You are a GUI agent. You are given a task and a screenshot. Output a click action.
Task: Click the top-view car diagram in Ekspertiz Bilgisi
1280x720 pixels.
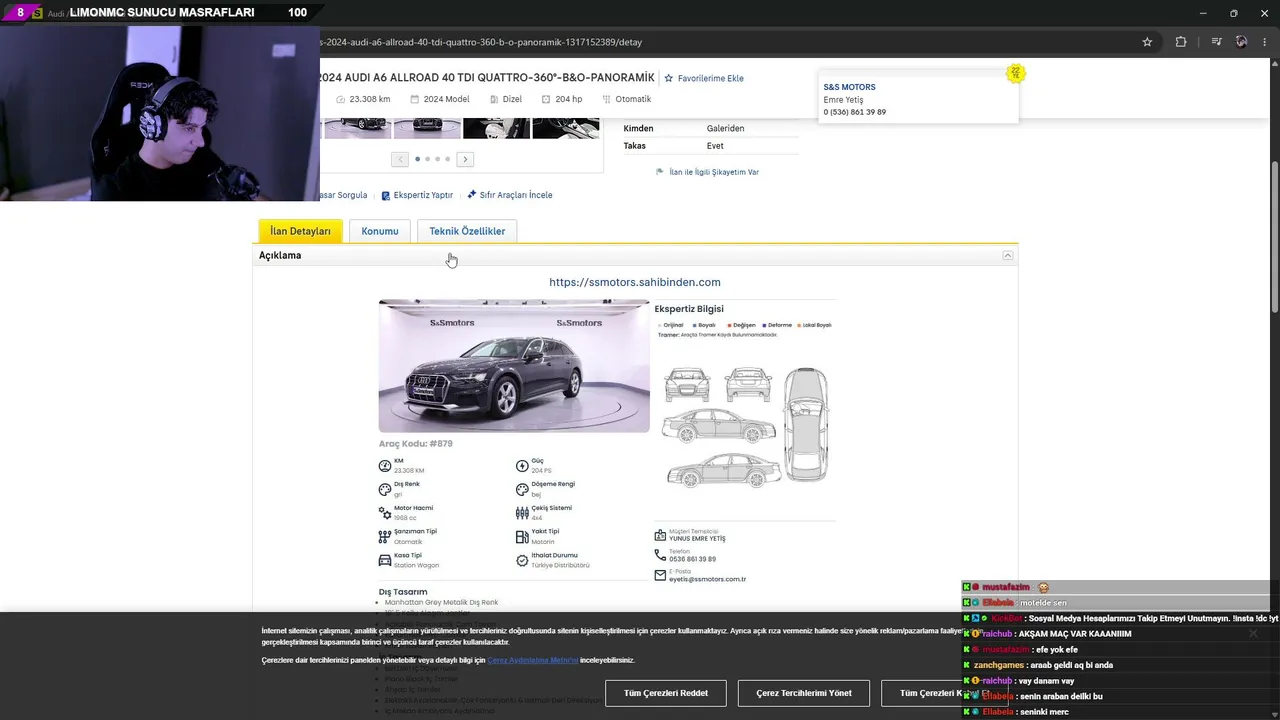(806, 424)
